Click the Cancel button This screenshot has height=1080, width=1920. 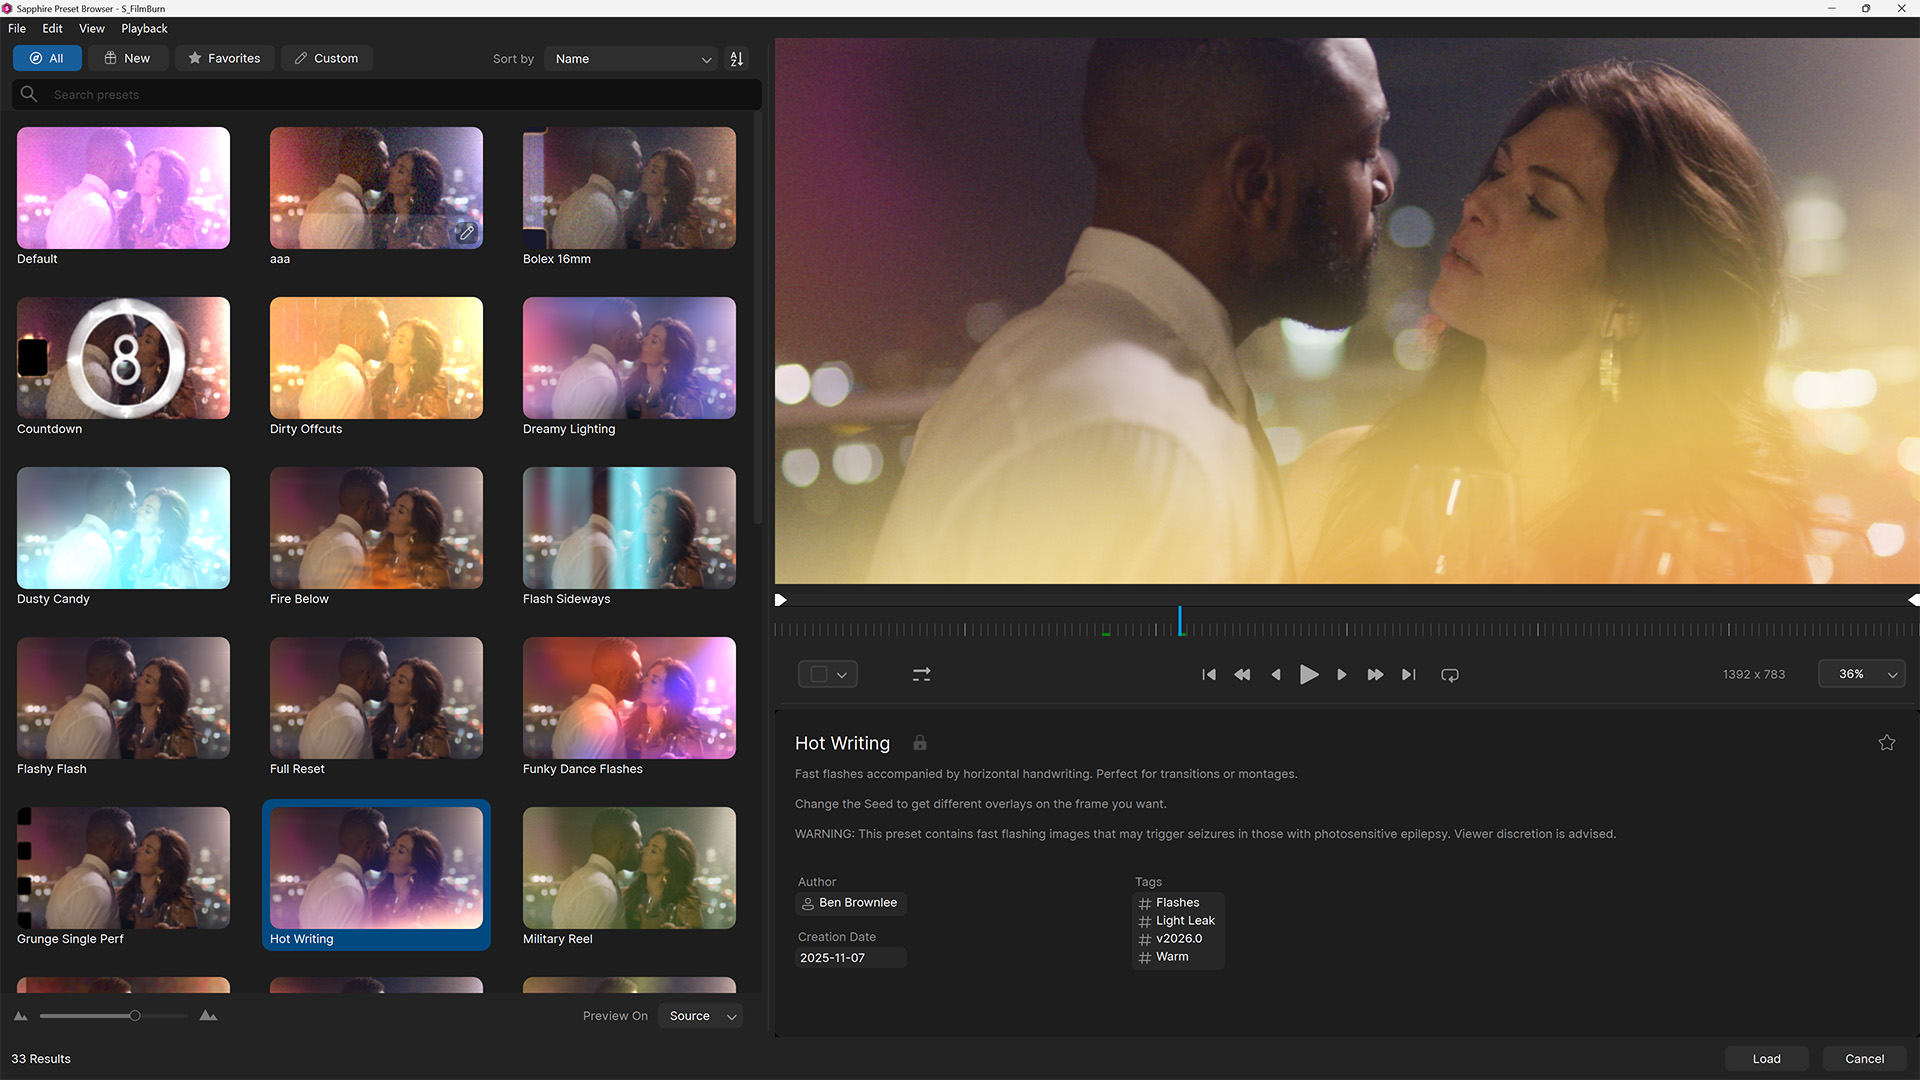1864,1059
